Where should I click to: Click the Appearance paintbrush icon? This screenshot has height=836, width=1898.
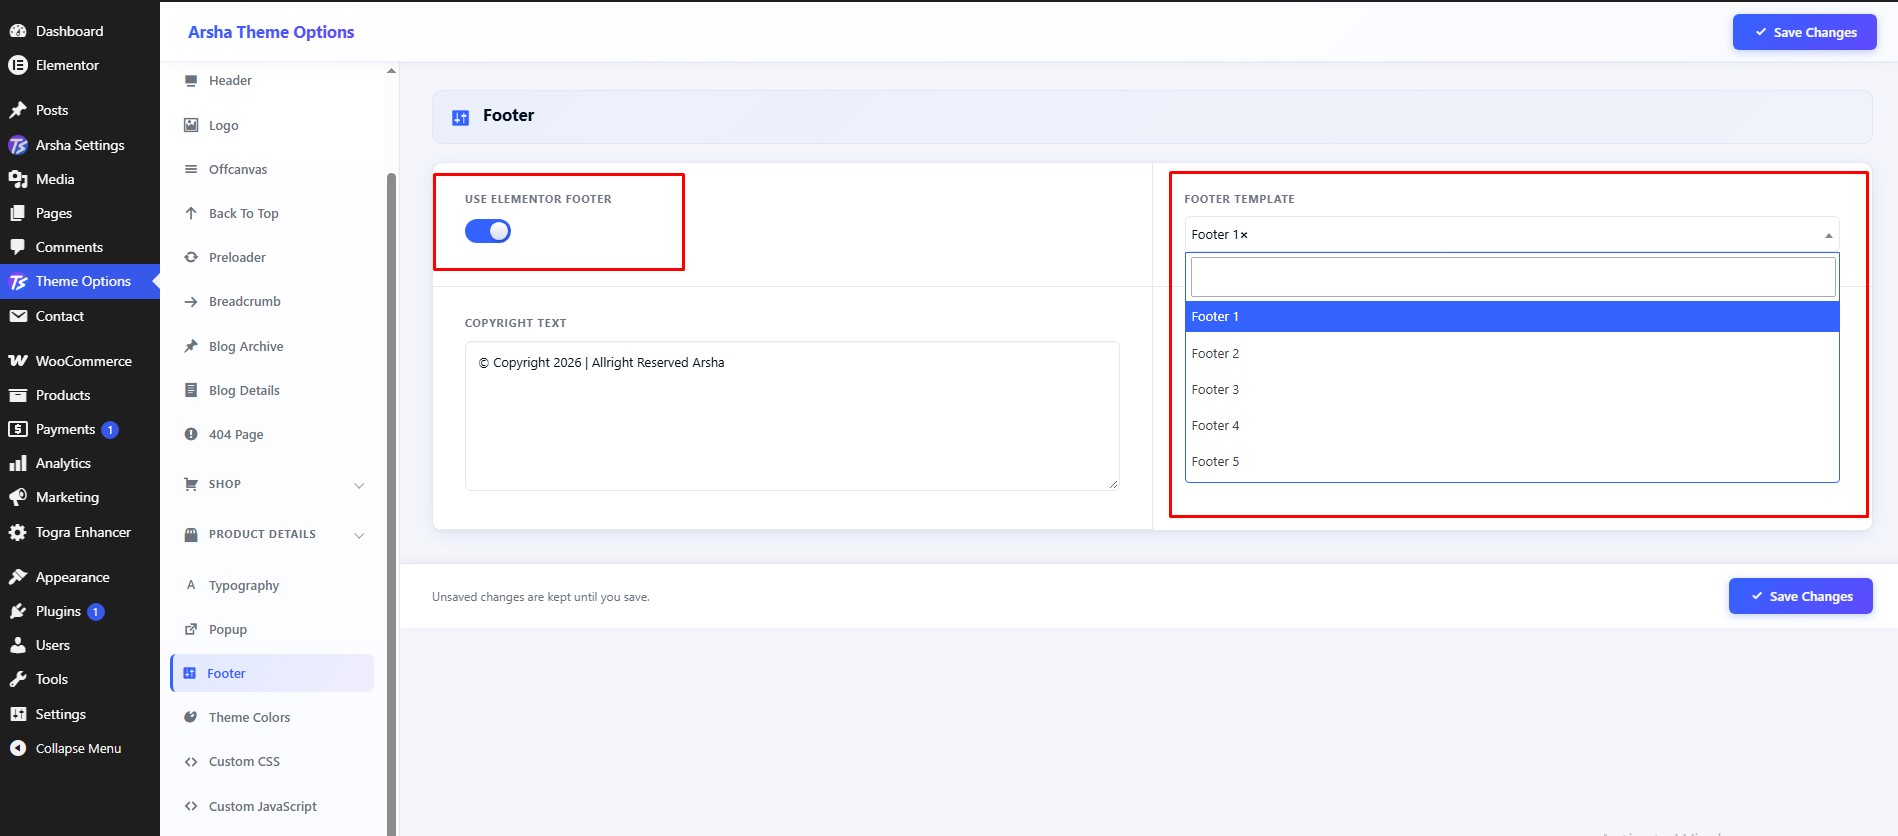point(18,577)
